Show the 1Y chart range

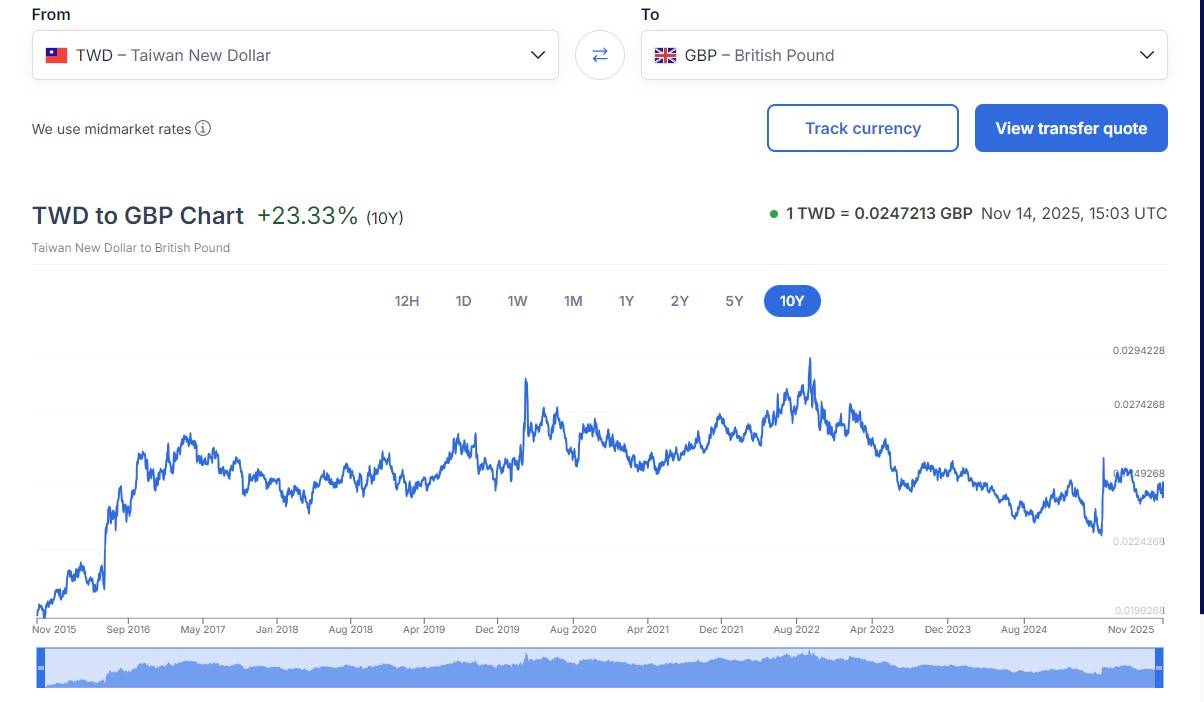626,301
